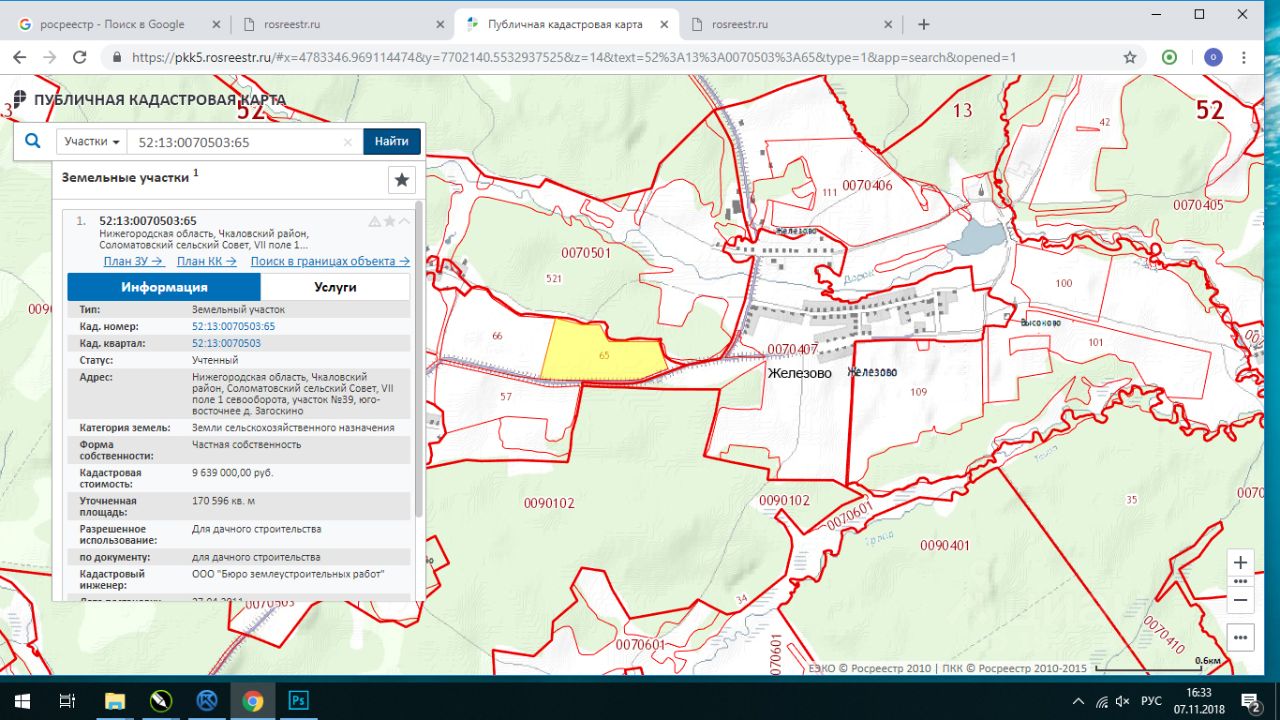
Task: Click the muted volume icon in tray
Action: pos(1123,701)
